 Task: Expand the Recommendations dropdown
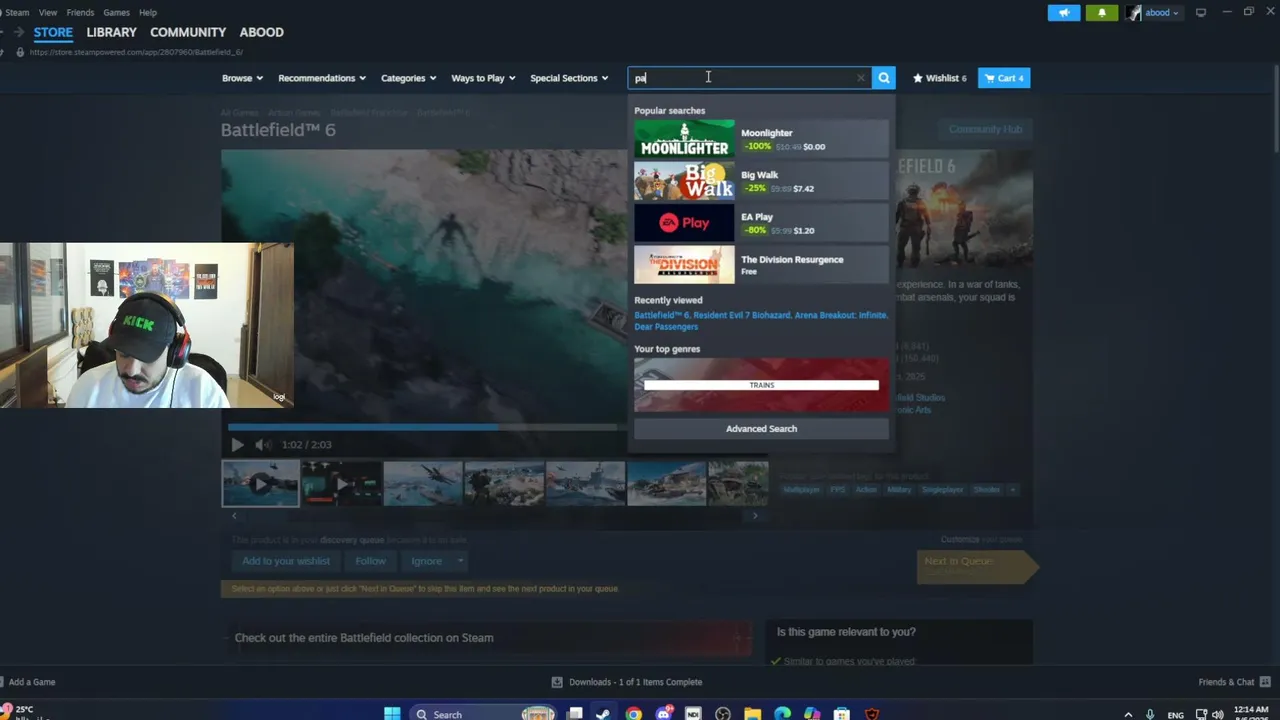[x=322, y=78]
